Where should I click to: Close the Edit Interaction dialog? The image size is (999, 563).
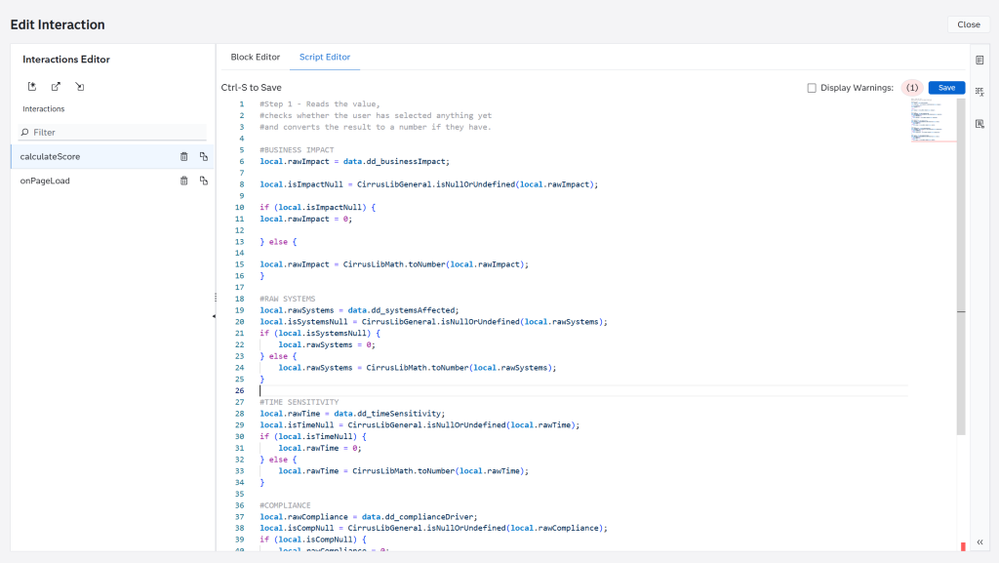[968, 24]
